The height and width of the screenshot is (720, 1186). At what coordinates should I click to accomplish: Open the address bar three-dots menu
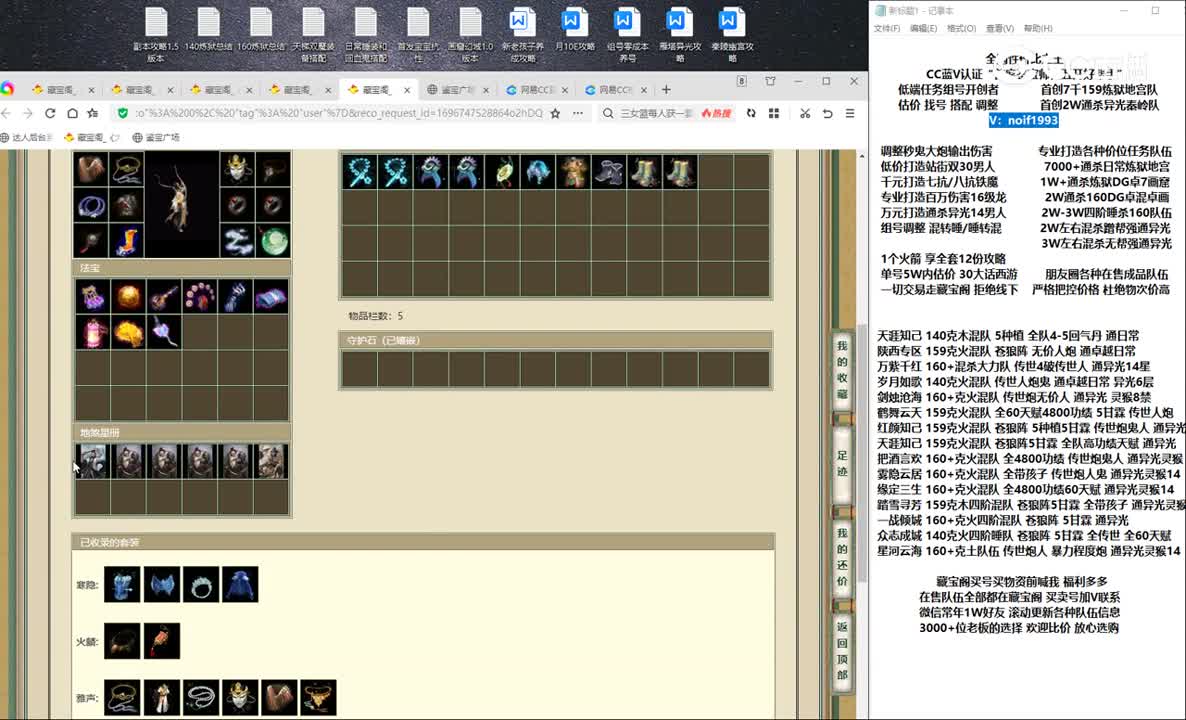pos(578,113)
